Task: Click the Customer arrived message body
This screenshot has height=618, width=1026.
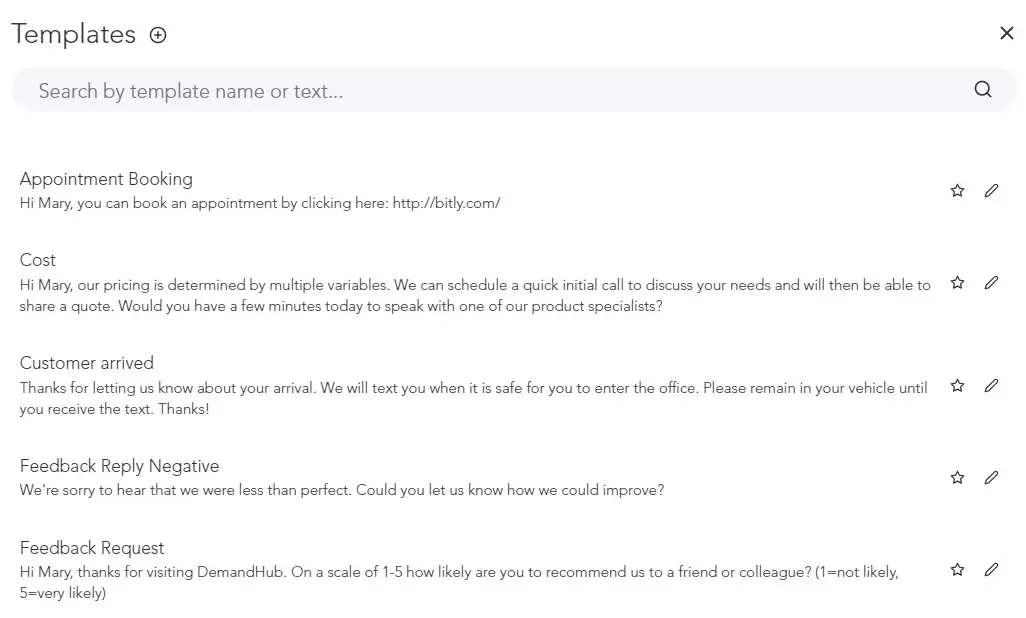Action: click(474, 398)
